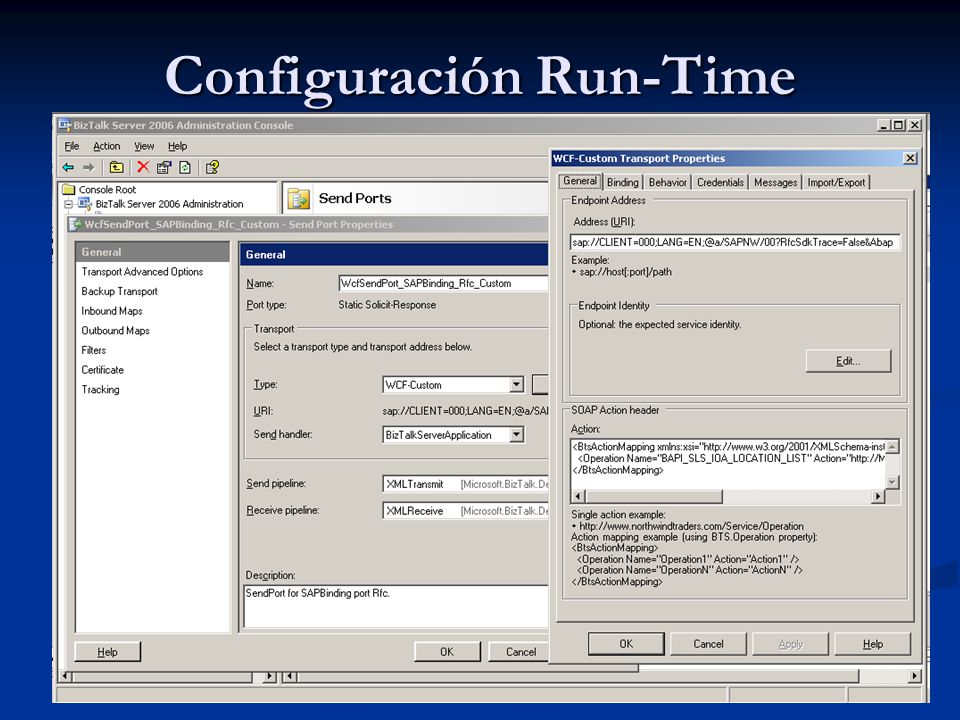Select Backup Transport in the list
Viewport: 960px width, 720px height.
pos(119,291)
